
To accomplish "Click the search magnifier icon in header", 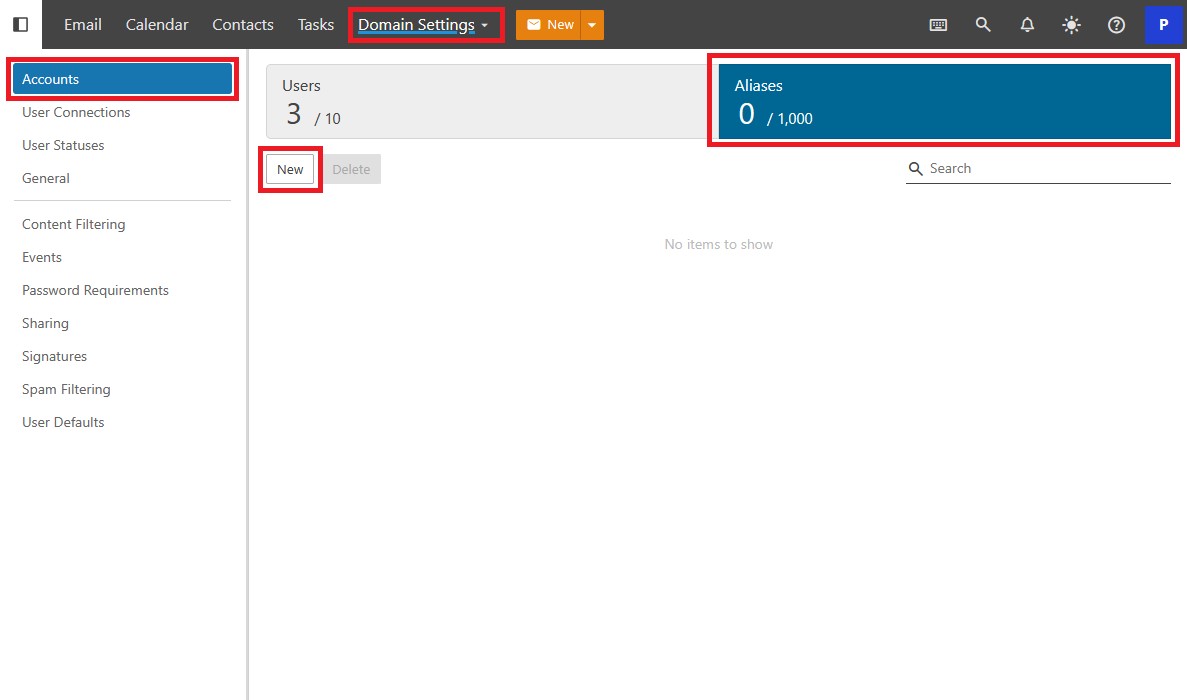I will (x=983, y=25).
